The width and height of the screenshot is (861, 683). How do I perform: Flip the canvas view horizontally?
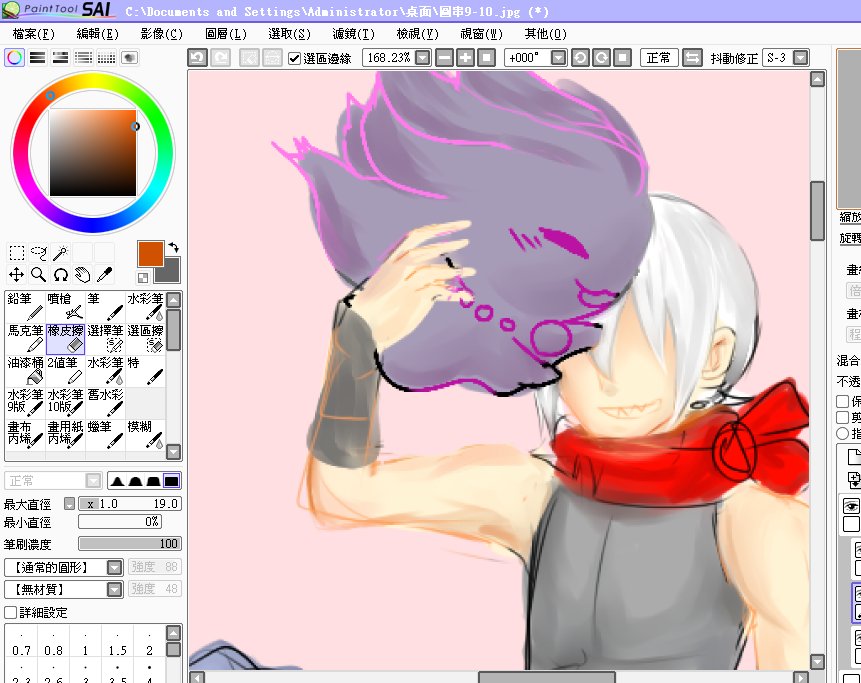point(692,58)
